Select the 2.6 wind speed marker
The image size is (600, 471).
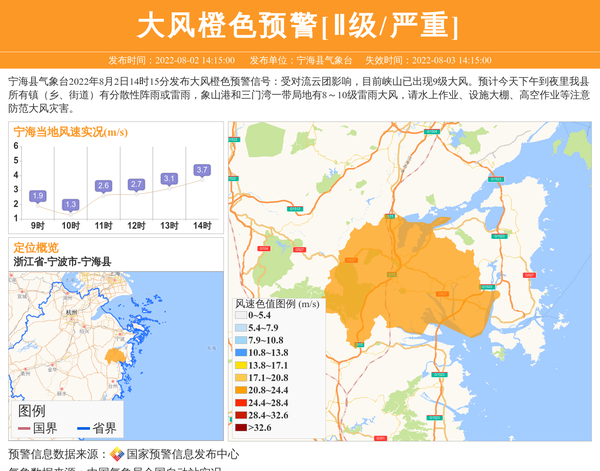(x=103, y=185)
